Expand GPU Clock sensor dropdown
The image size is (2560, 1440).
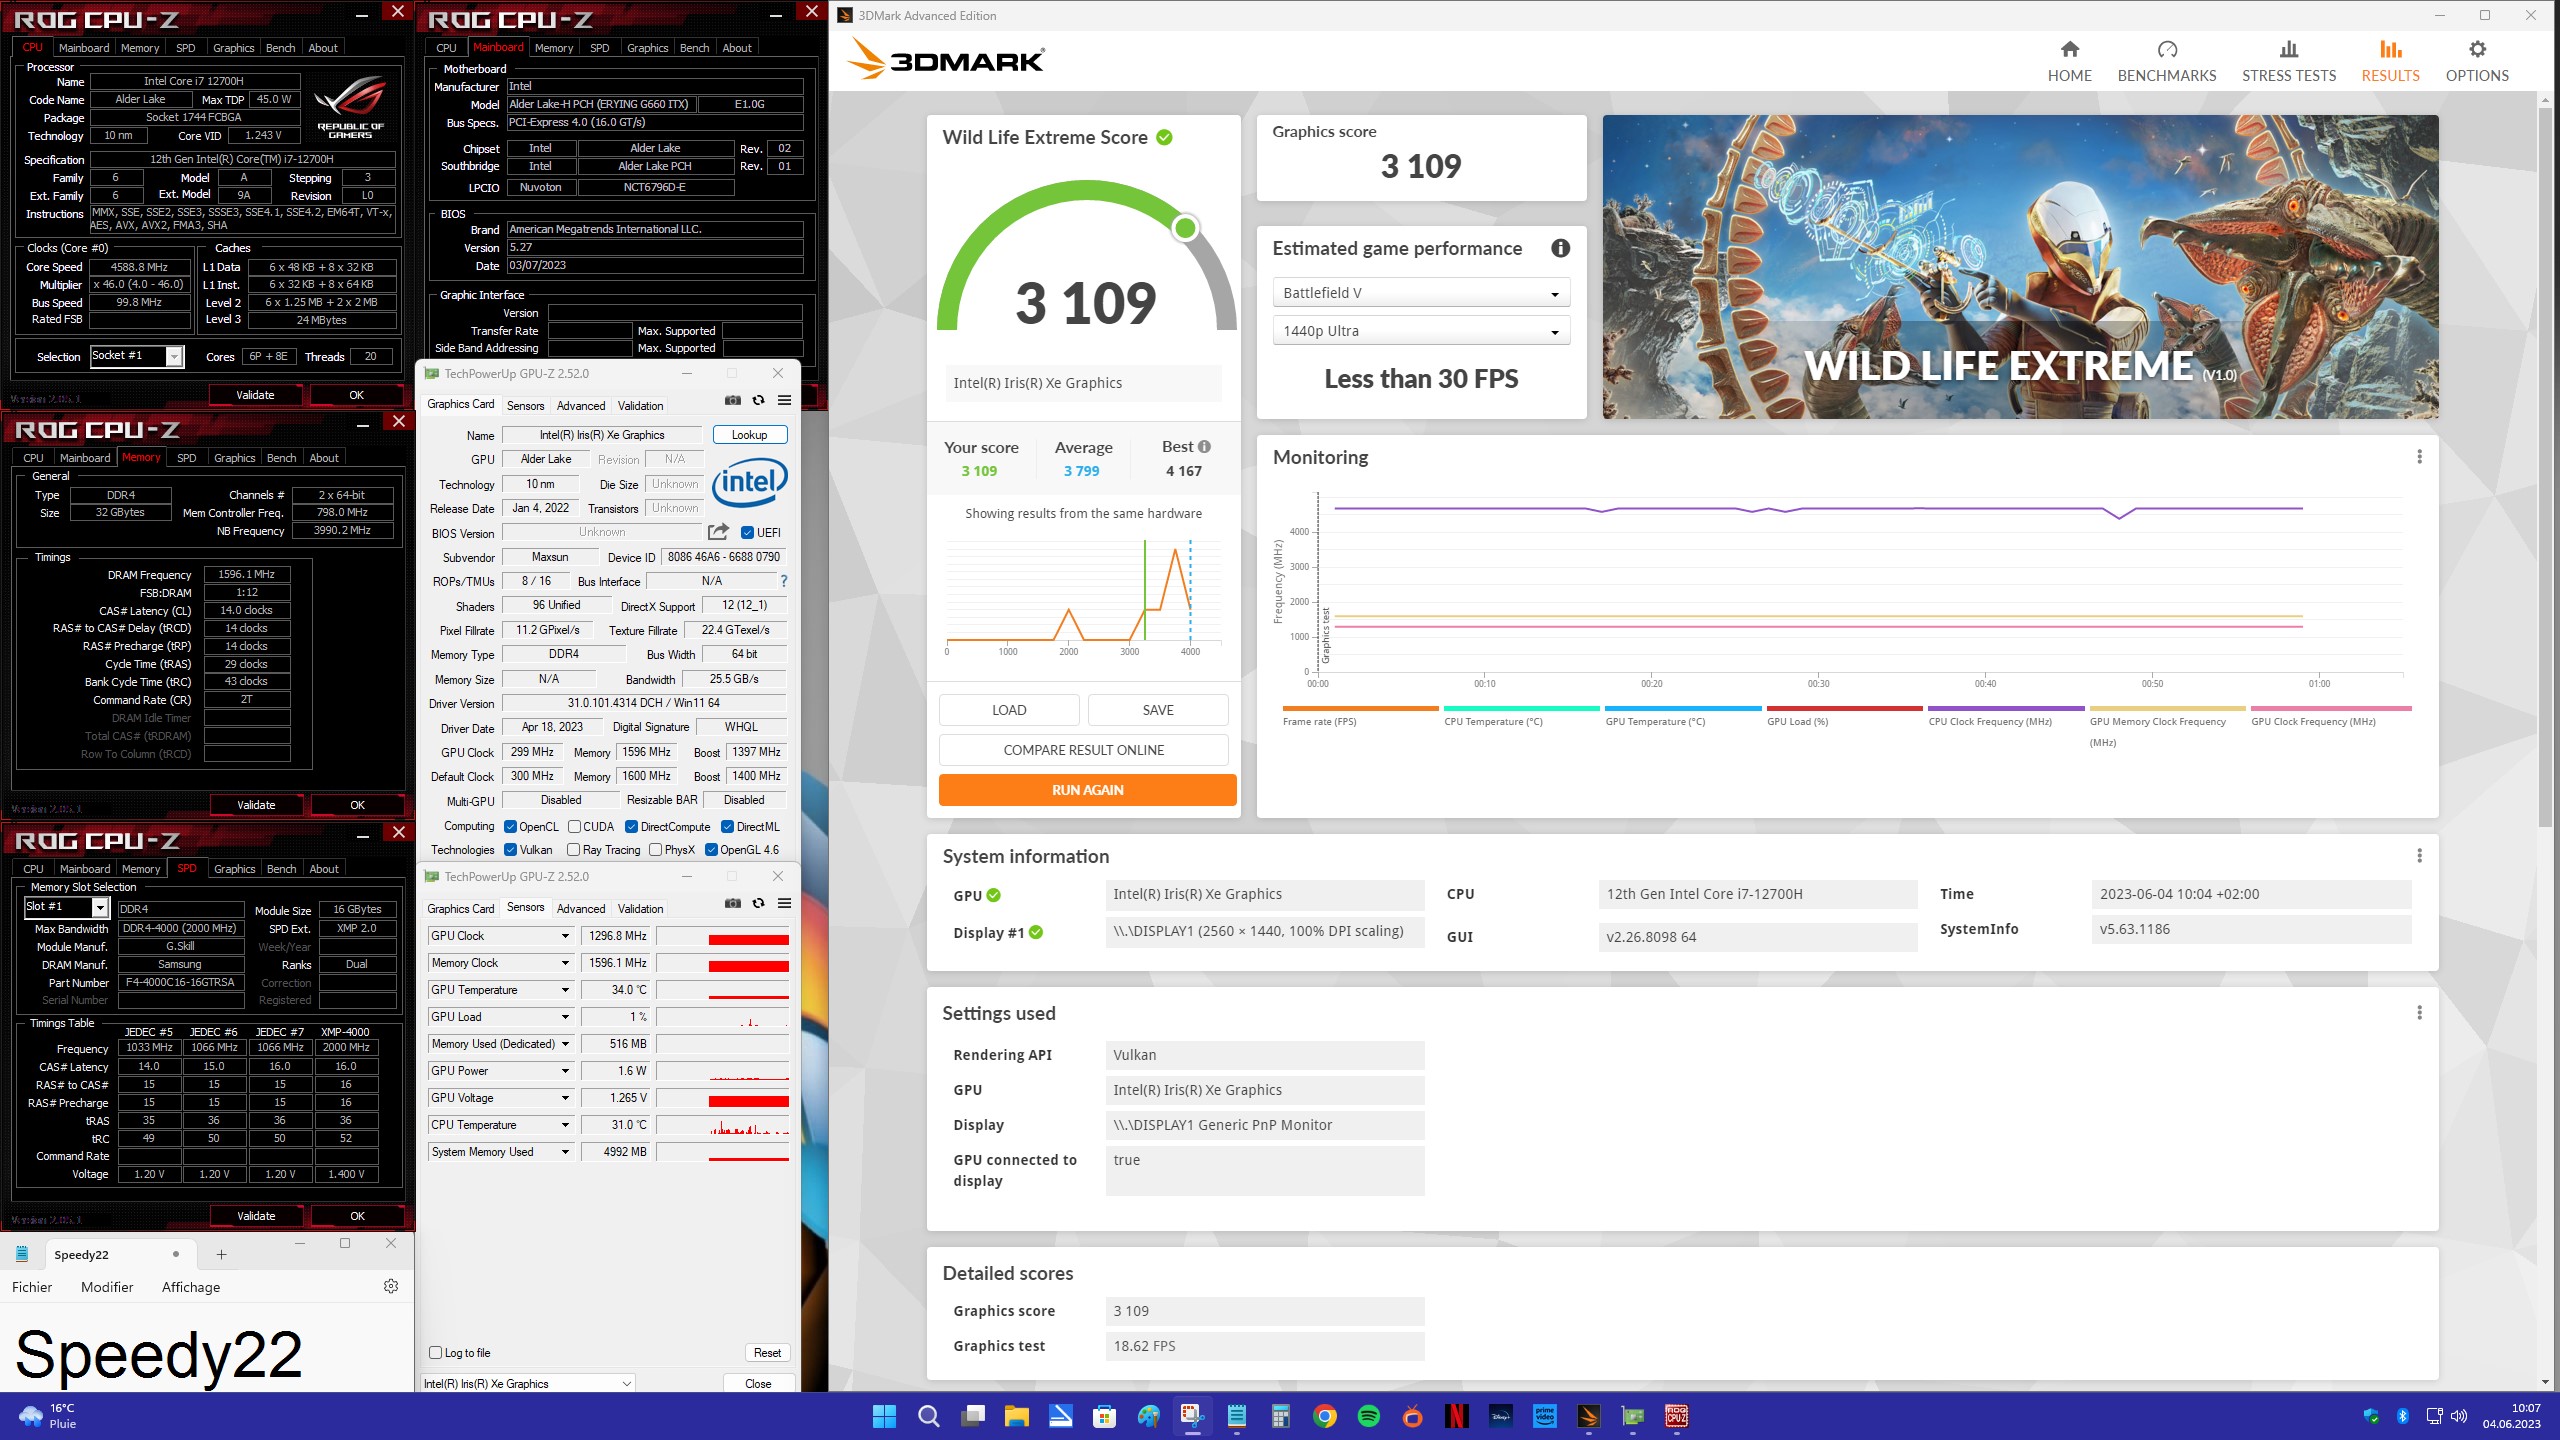coord(564,936)
